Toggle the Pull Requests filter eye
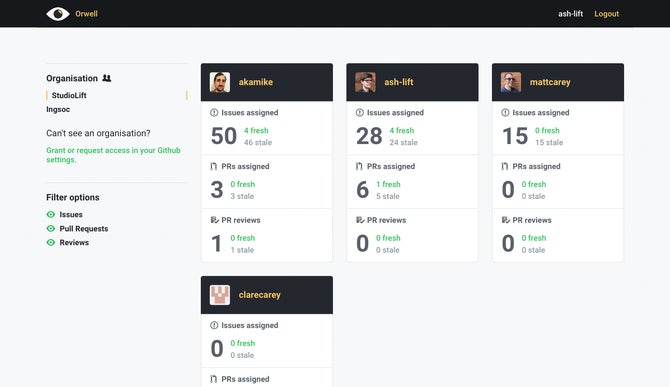 click(x=51, y=229)
